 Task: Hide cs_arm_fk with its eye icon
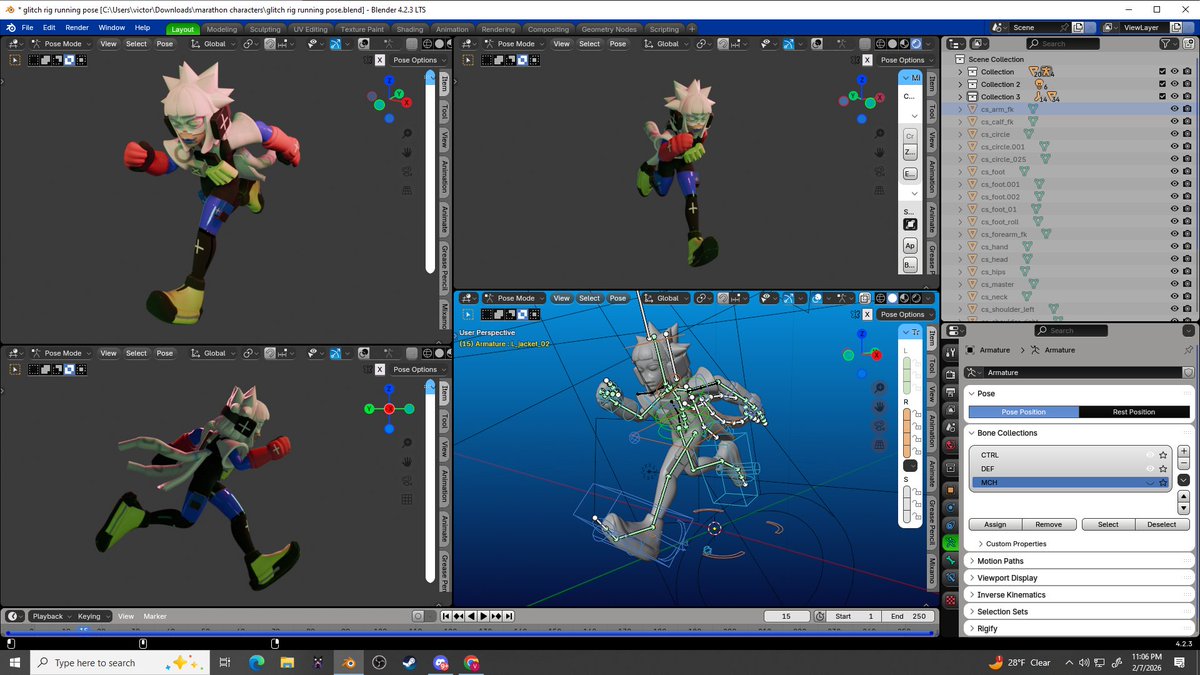click(1175, 109)
